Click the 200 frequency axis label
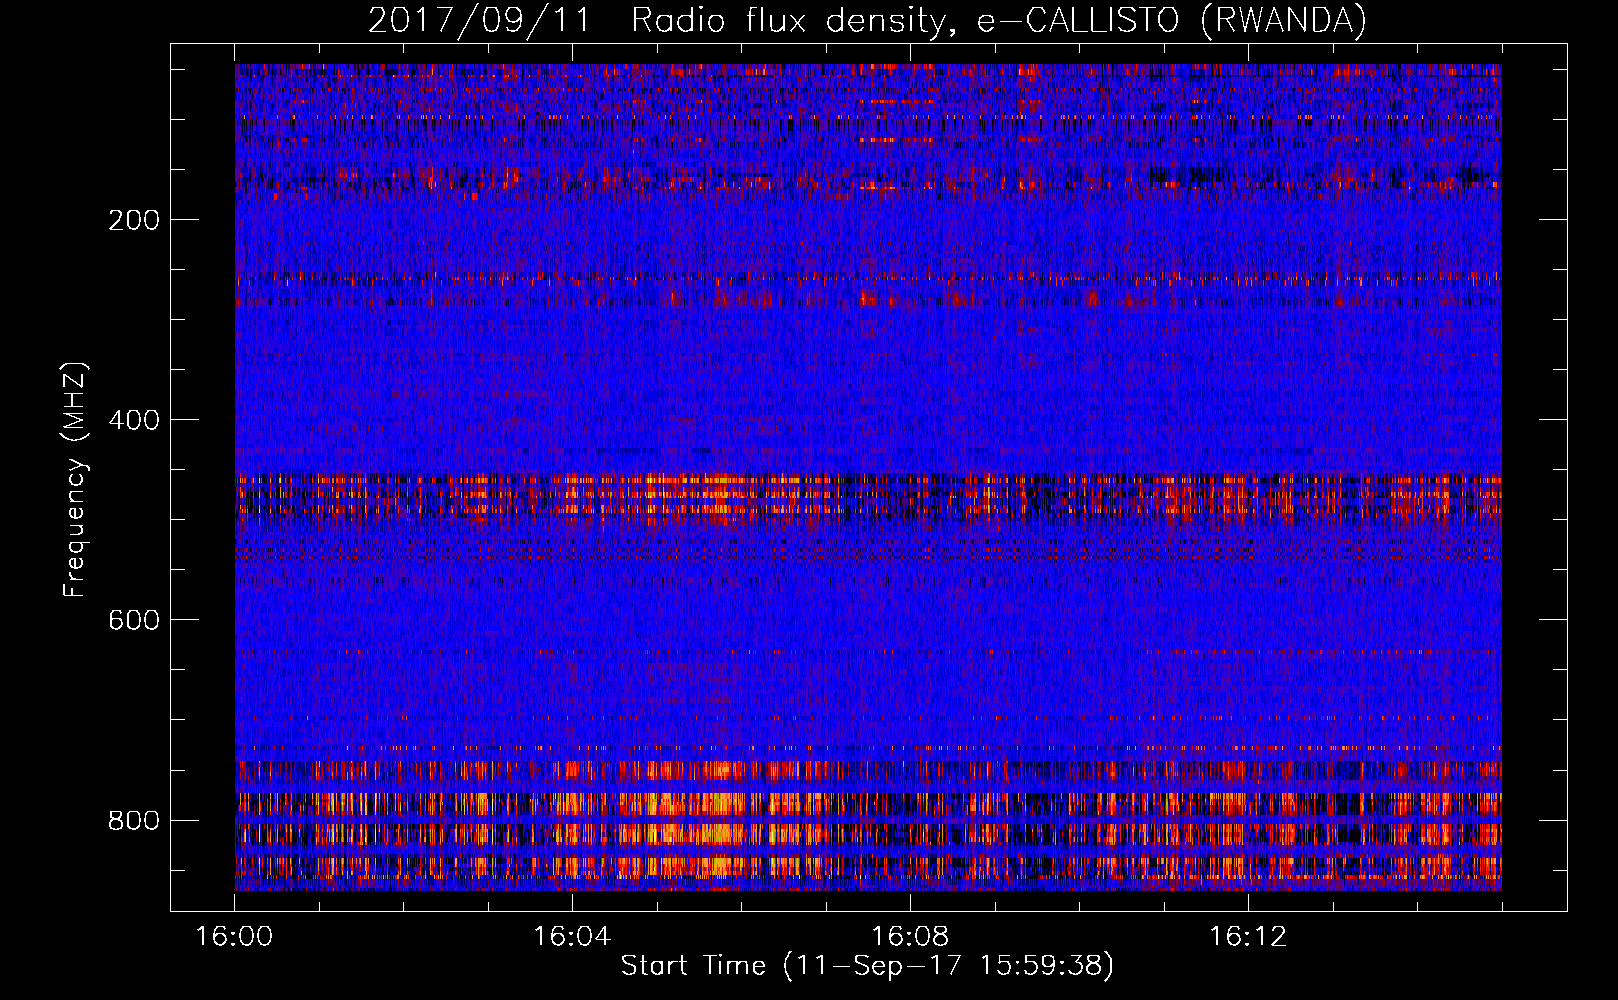Screen dimensions: 1618x1000 134,220
